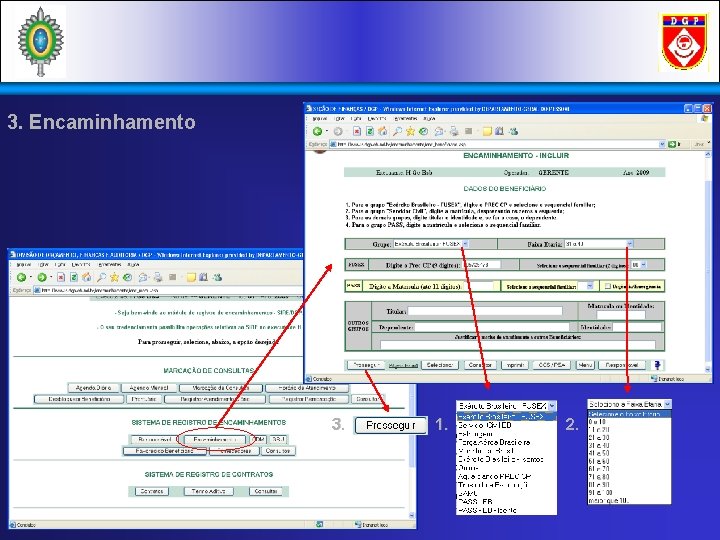This screenshot has height=540, width=720.
Task: Open the Grupo dropdown in the form
Action: click(465, 244)
